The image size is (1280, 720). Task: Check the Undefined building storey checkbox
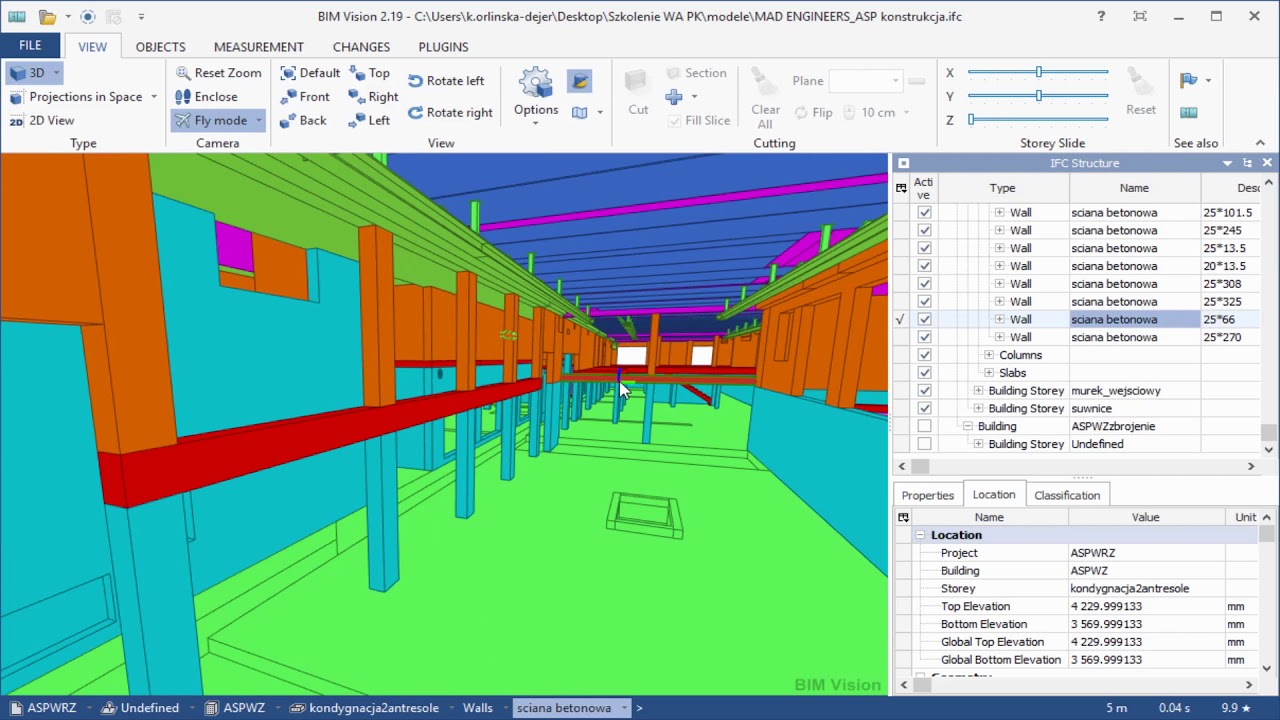click(924, 444)
